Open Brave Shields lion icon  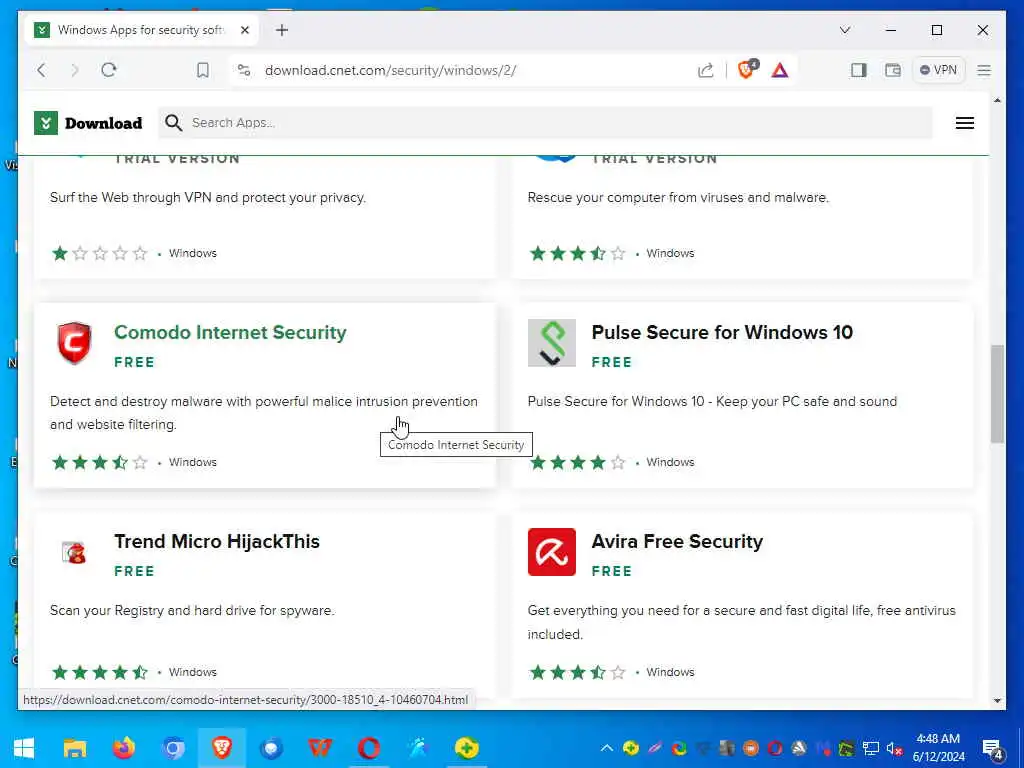point(746,69)
